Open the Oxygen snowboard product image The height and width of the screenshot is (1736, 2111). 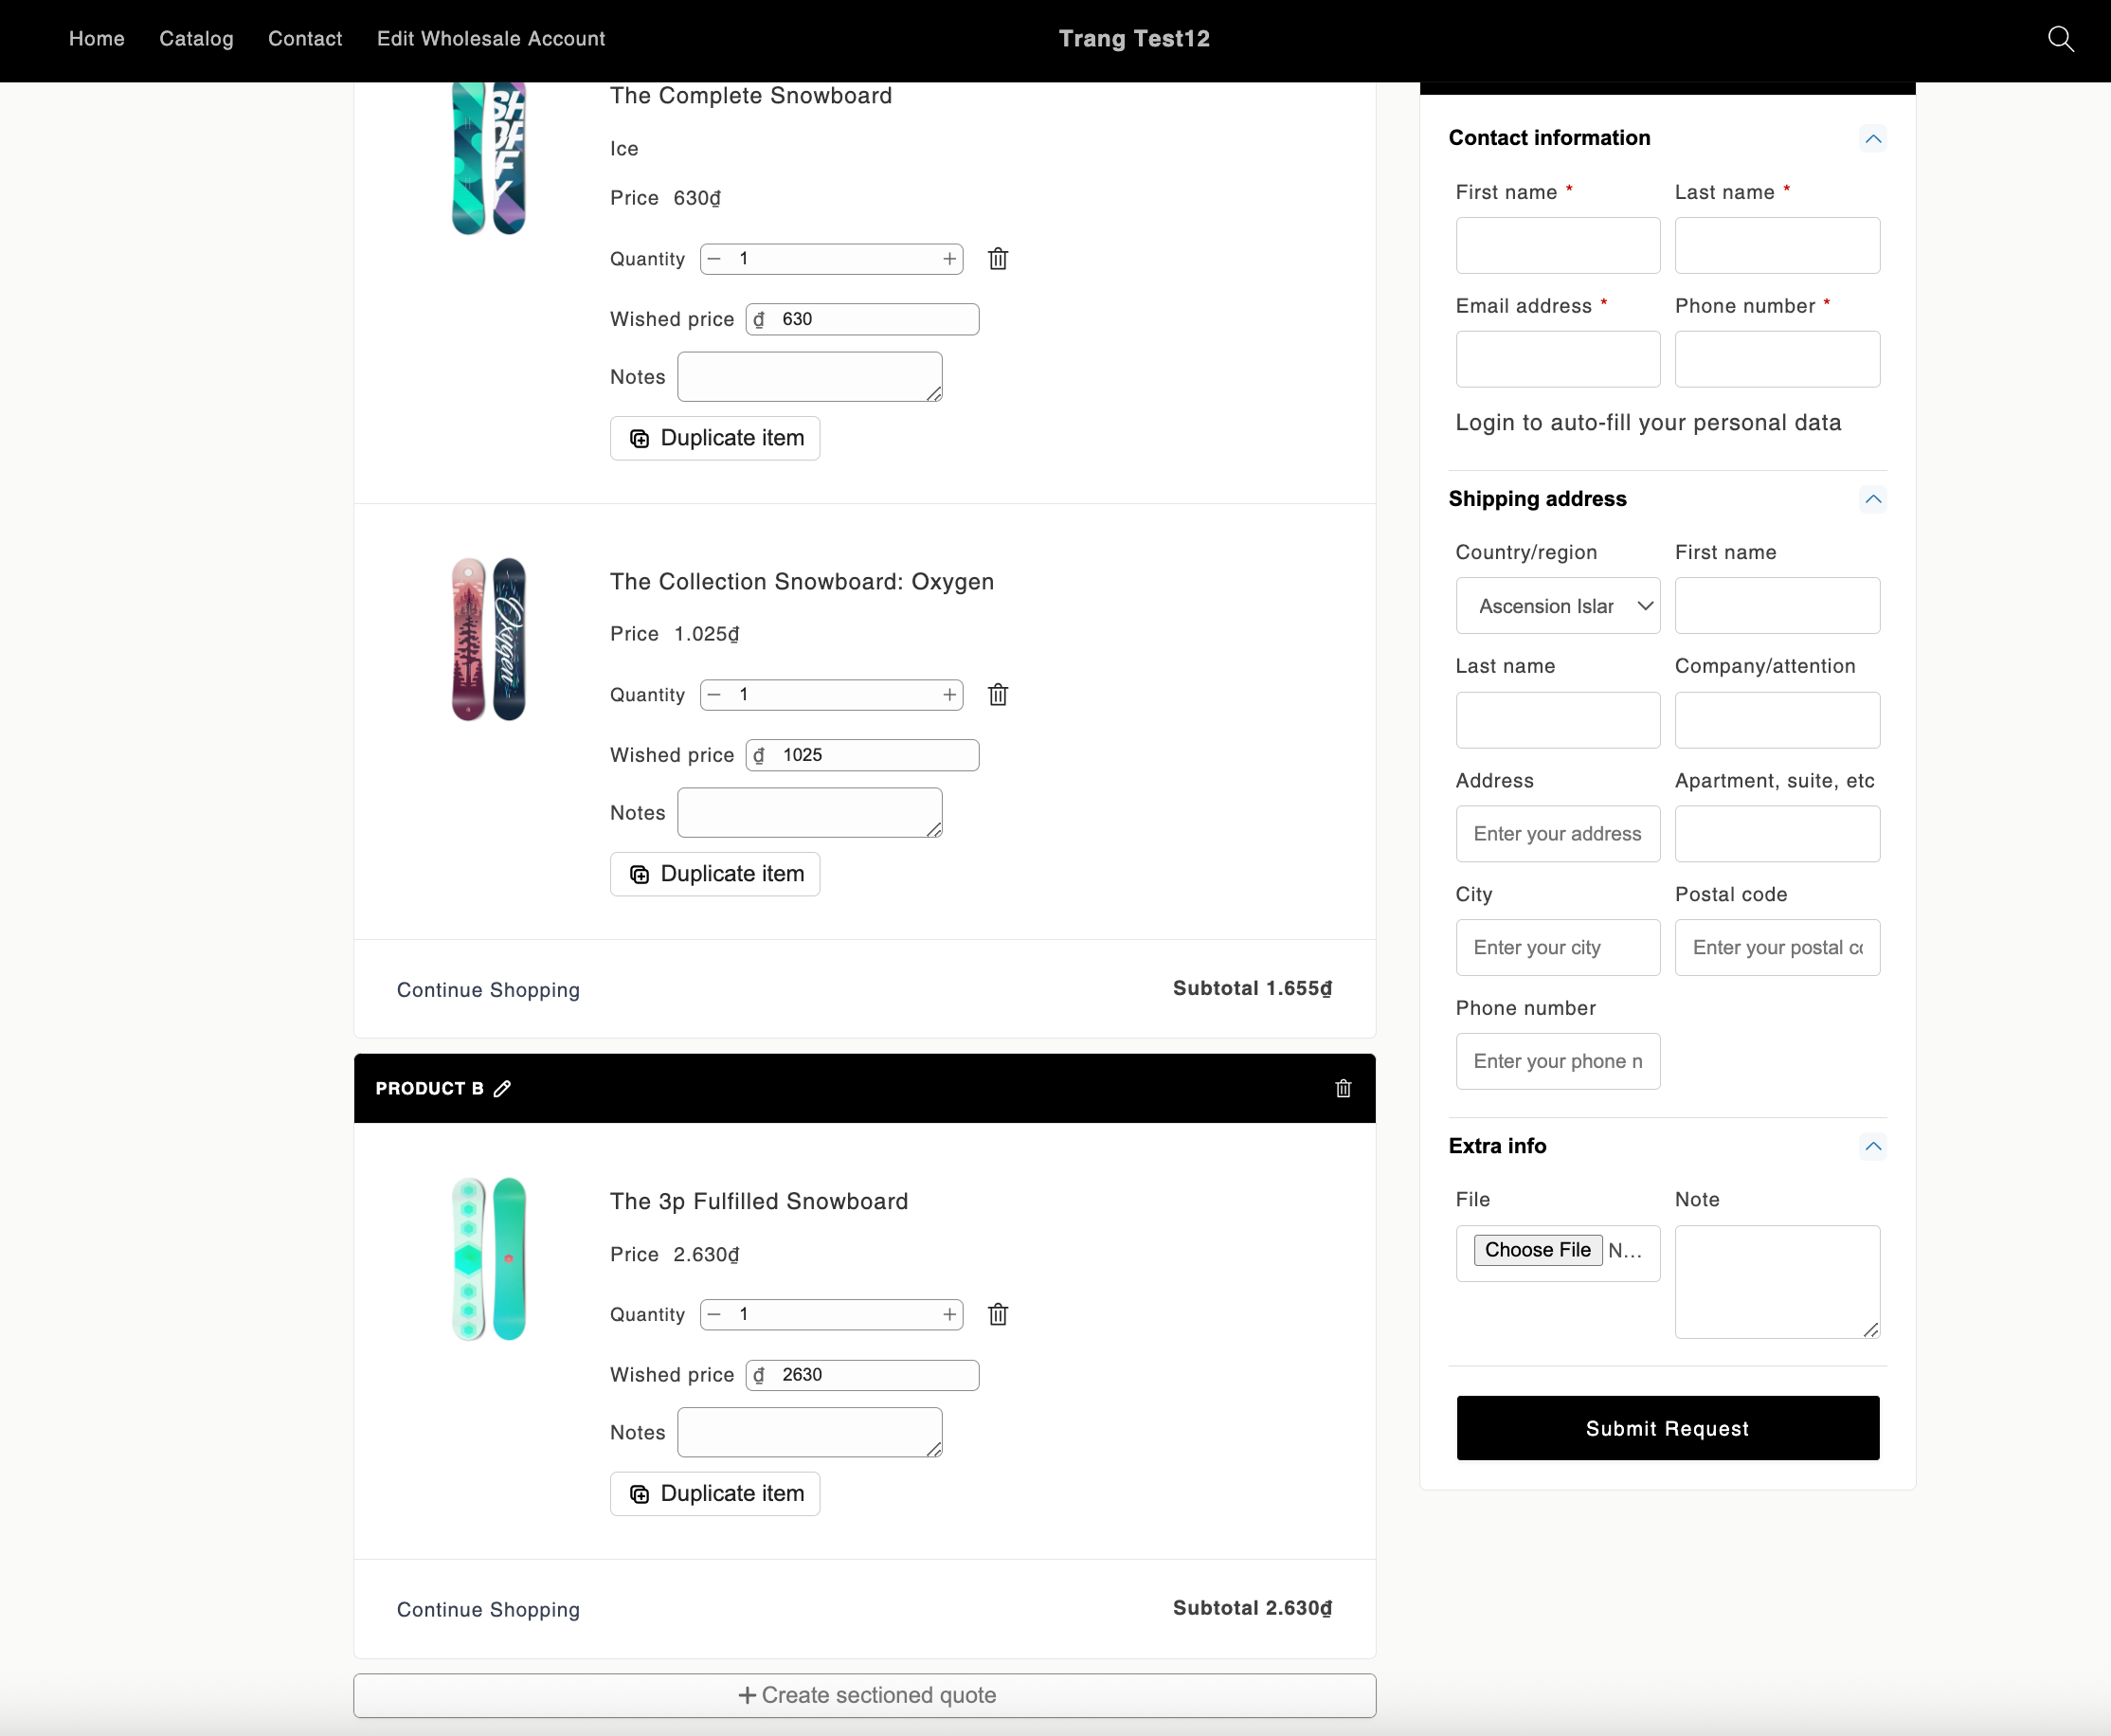tap(489, 640)
